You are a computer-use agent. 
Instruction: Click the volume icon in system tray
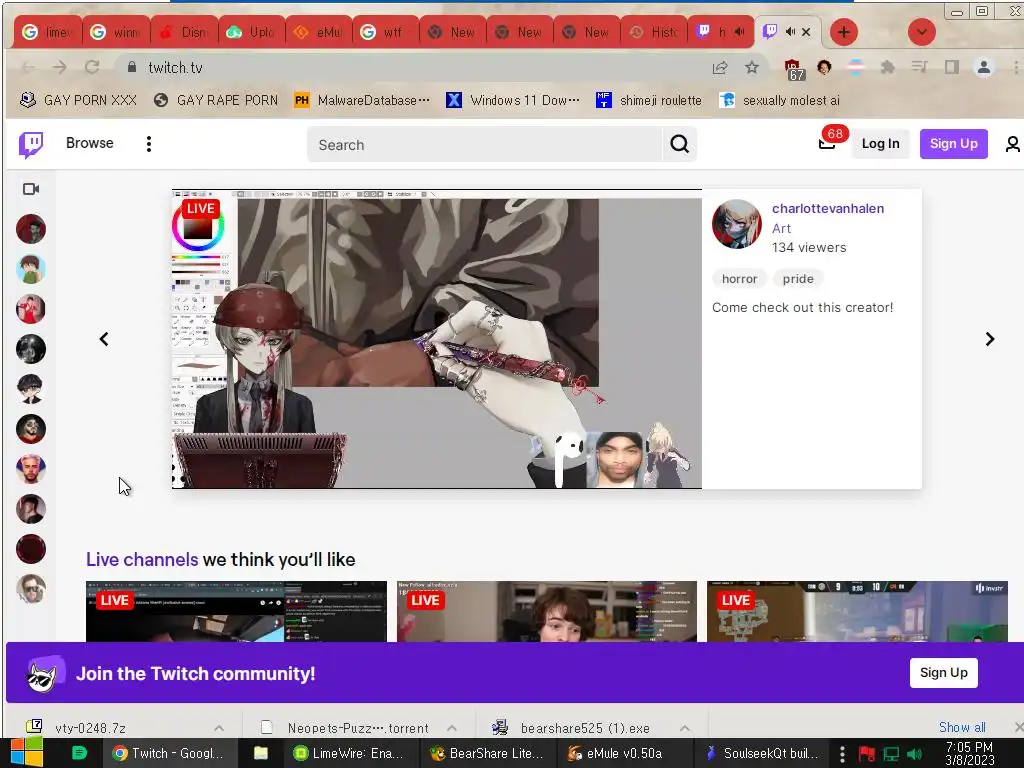point(914,754)
